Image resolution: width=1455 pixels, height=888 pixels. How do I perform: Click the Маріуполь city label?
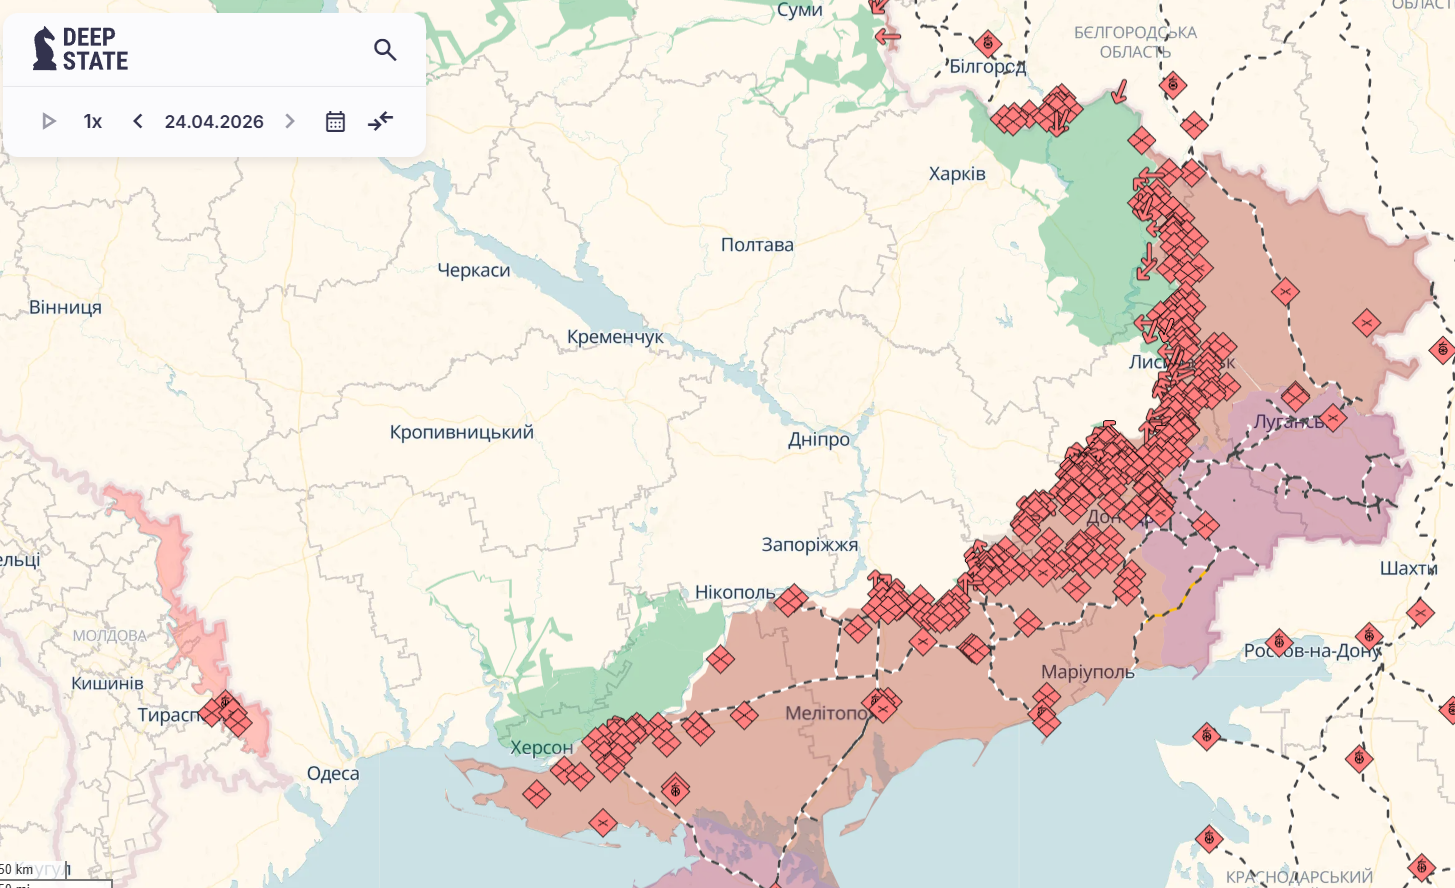(x=1088, y=672)
